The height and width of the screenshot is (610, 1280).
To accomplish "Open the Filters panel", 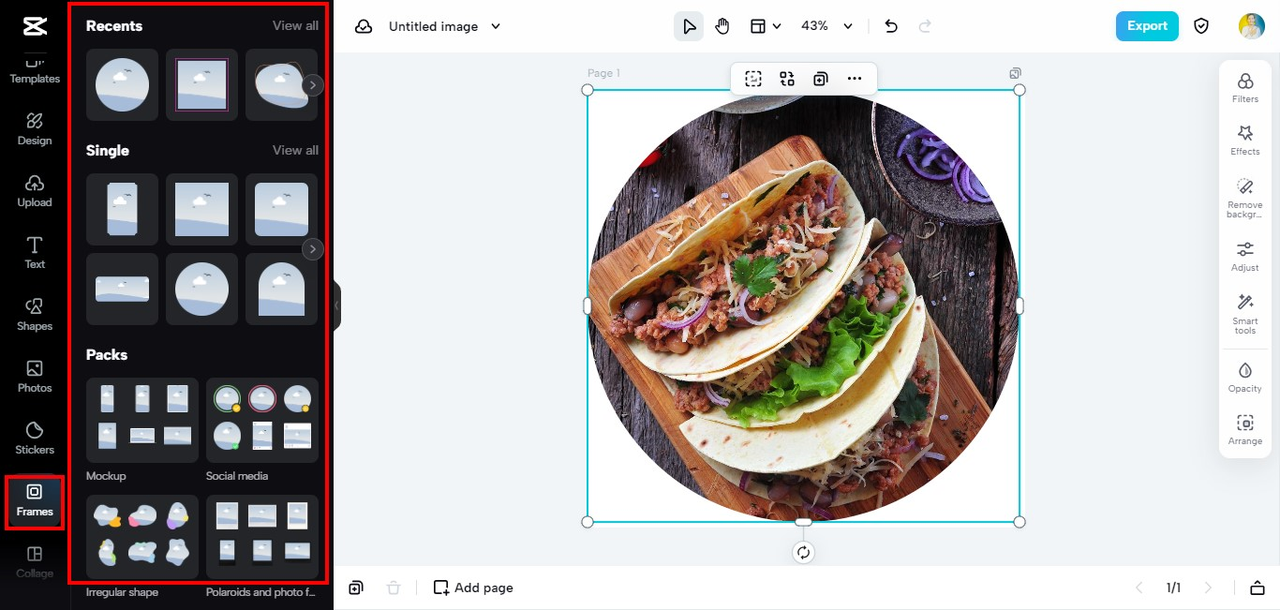I will tap(1245, 88).
